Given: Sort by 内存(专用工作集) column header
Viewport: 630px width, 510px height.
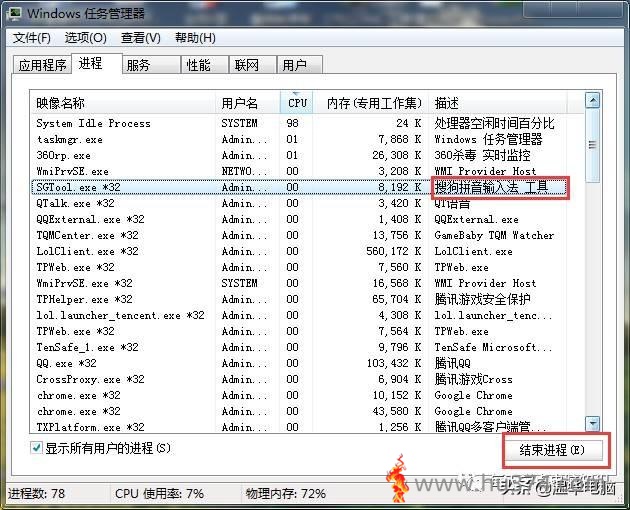Looking at the screenshot, I should pyautogui.click(x=370, y=103).
